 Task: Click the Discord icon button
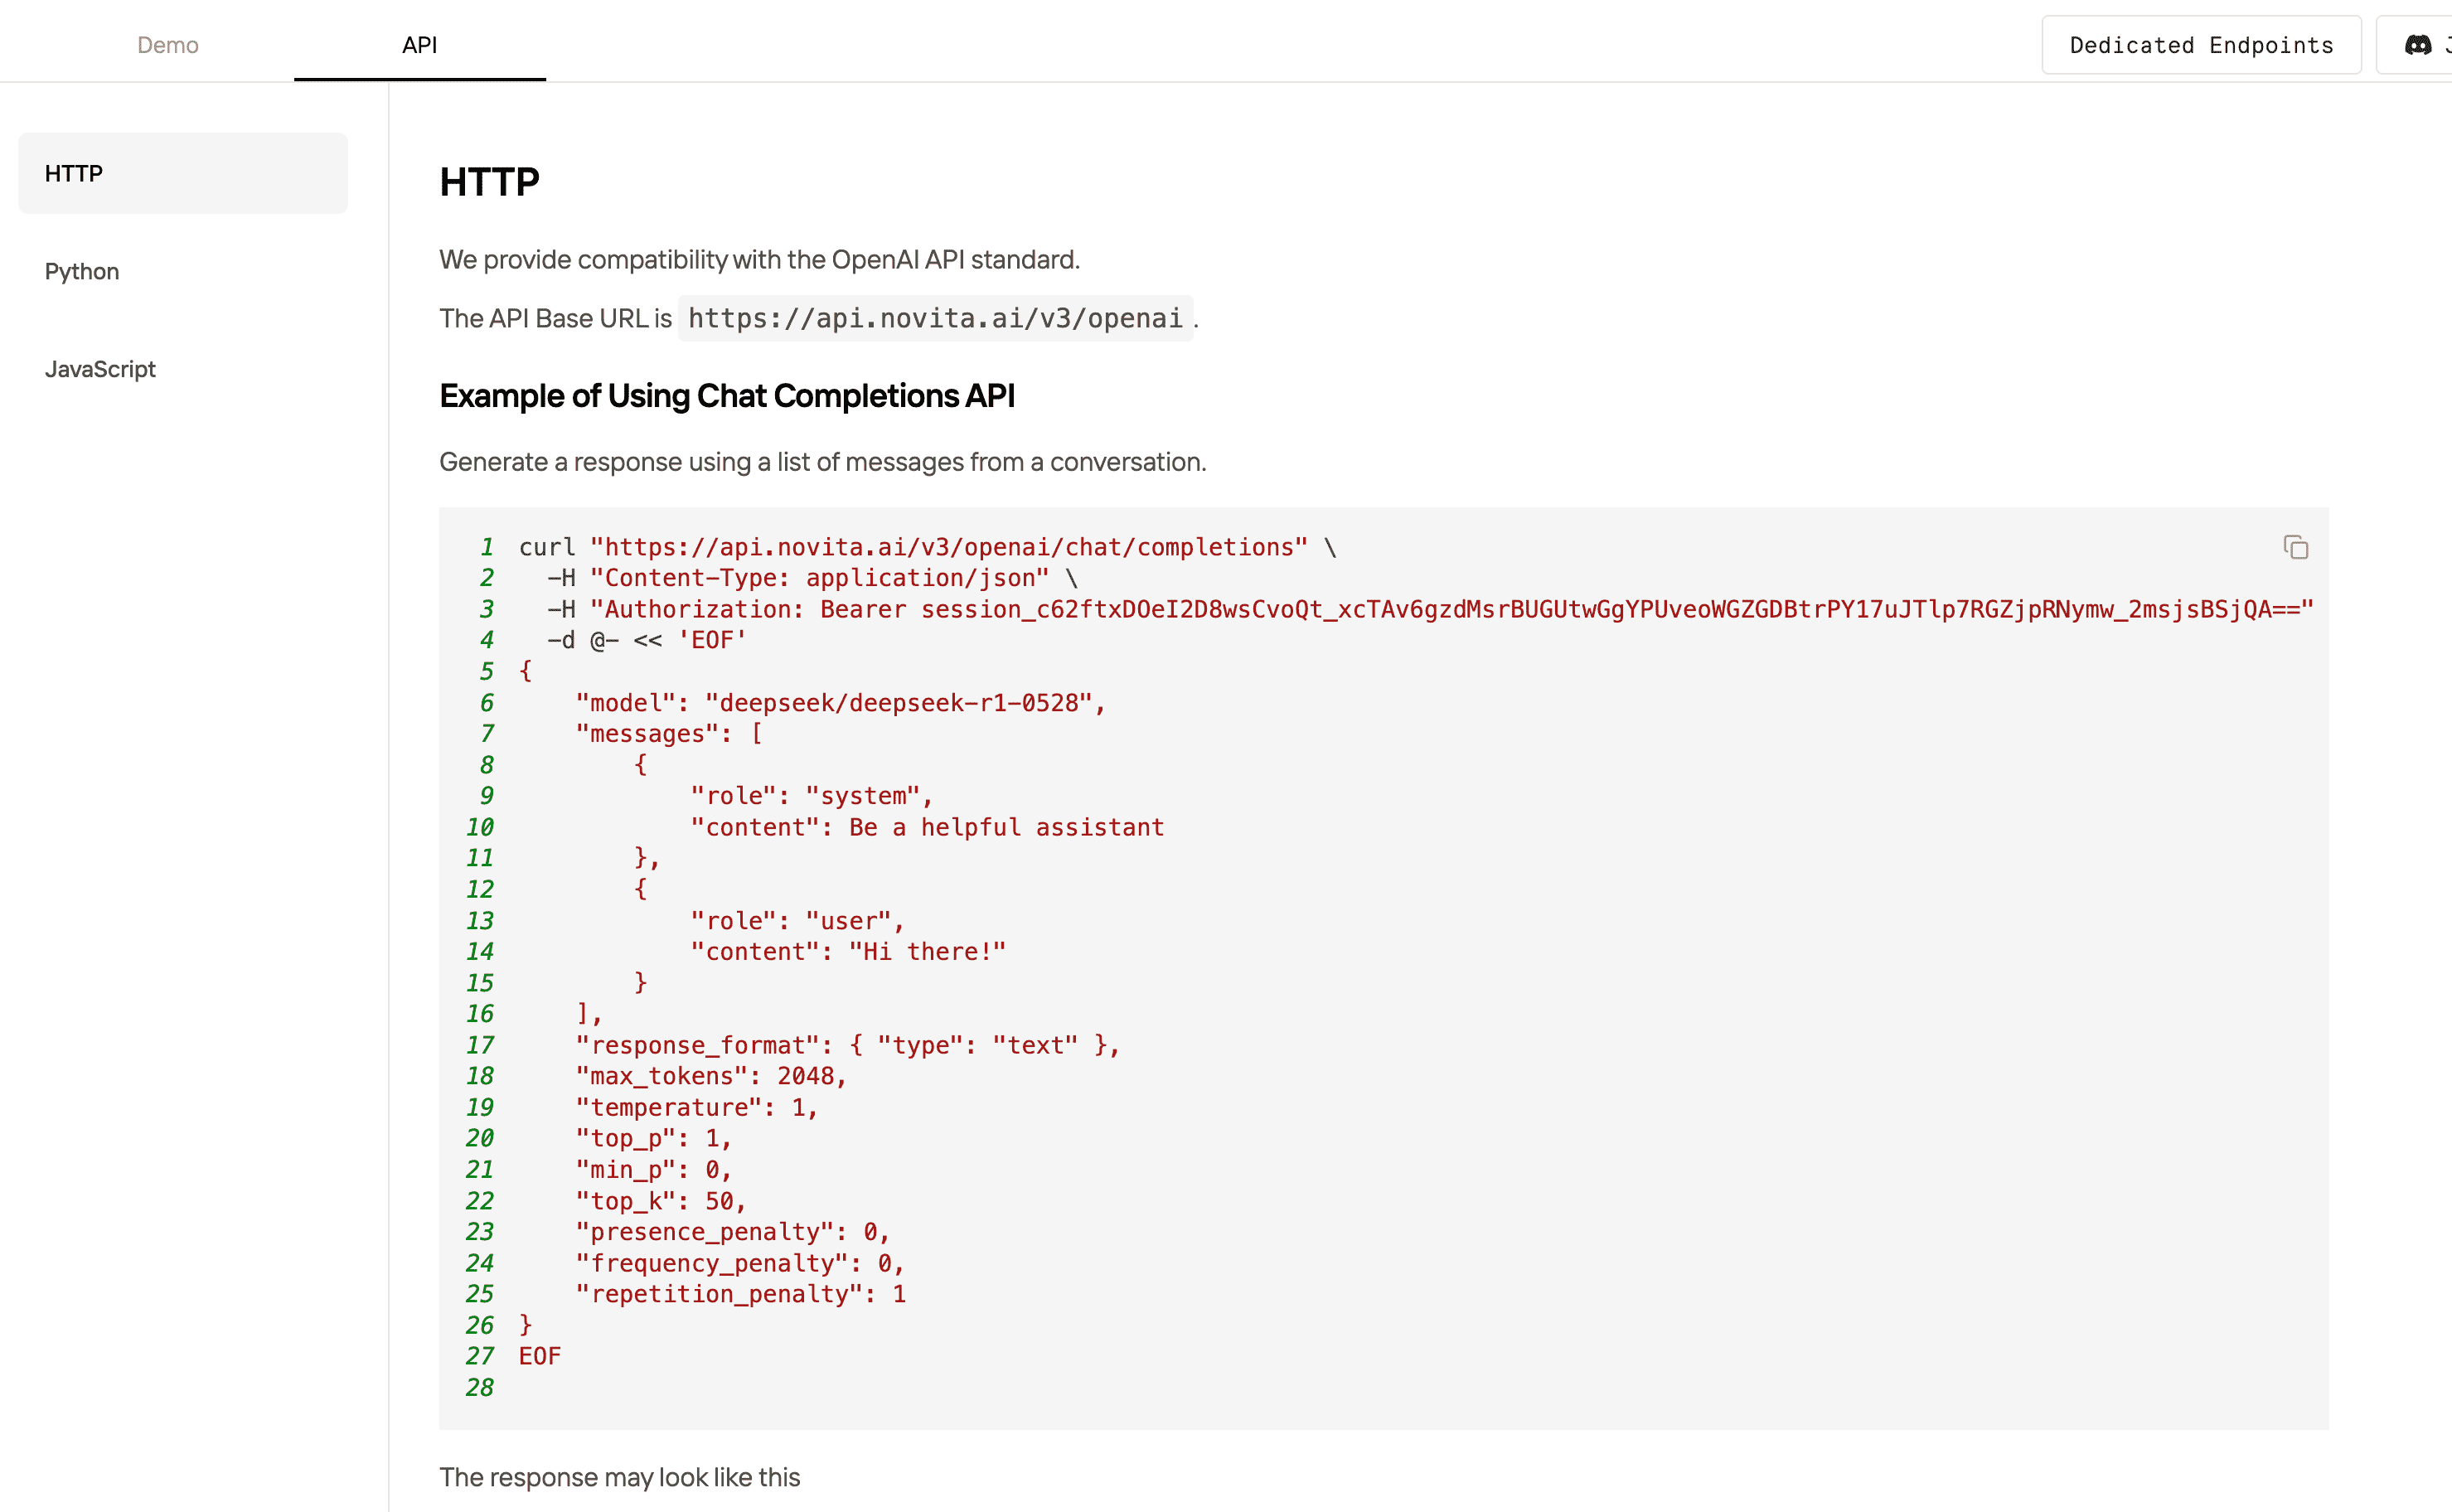point(2416,45)
